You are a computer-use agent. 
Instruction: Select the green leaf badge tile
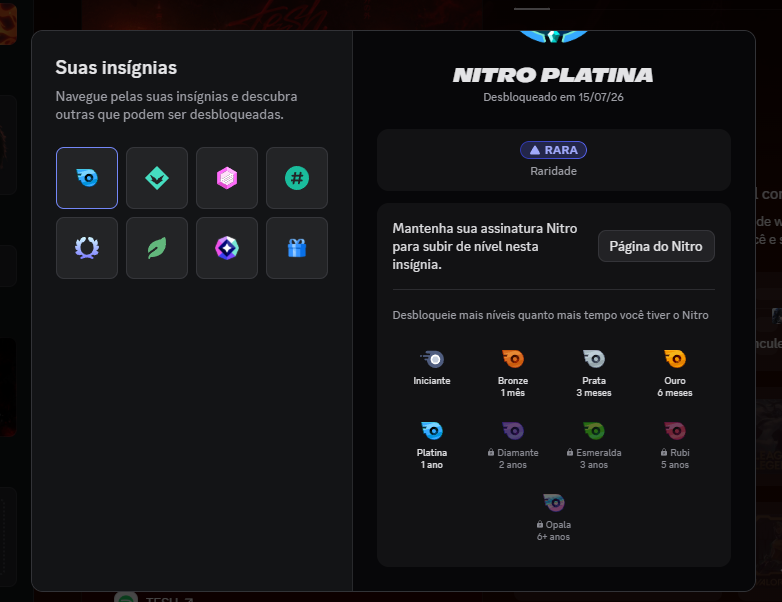point(157,248)
